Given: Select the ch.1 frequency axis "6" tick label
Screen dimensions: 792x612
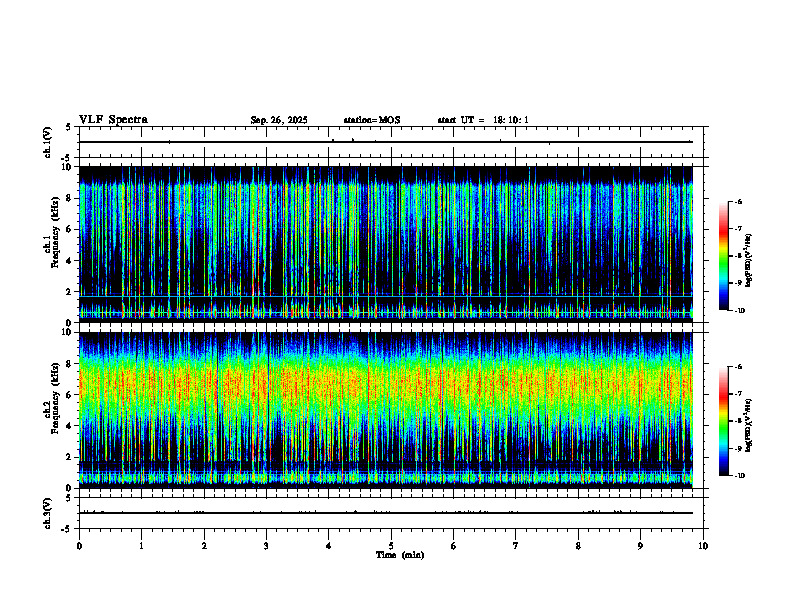Looking at the screenshot, I should (70, 229).
